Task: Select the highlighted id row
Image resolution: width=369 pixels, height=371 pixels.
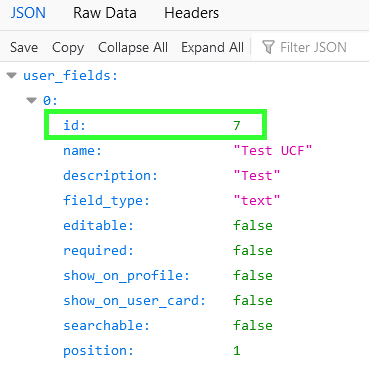Action: (155, 125)
